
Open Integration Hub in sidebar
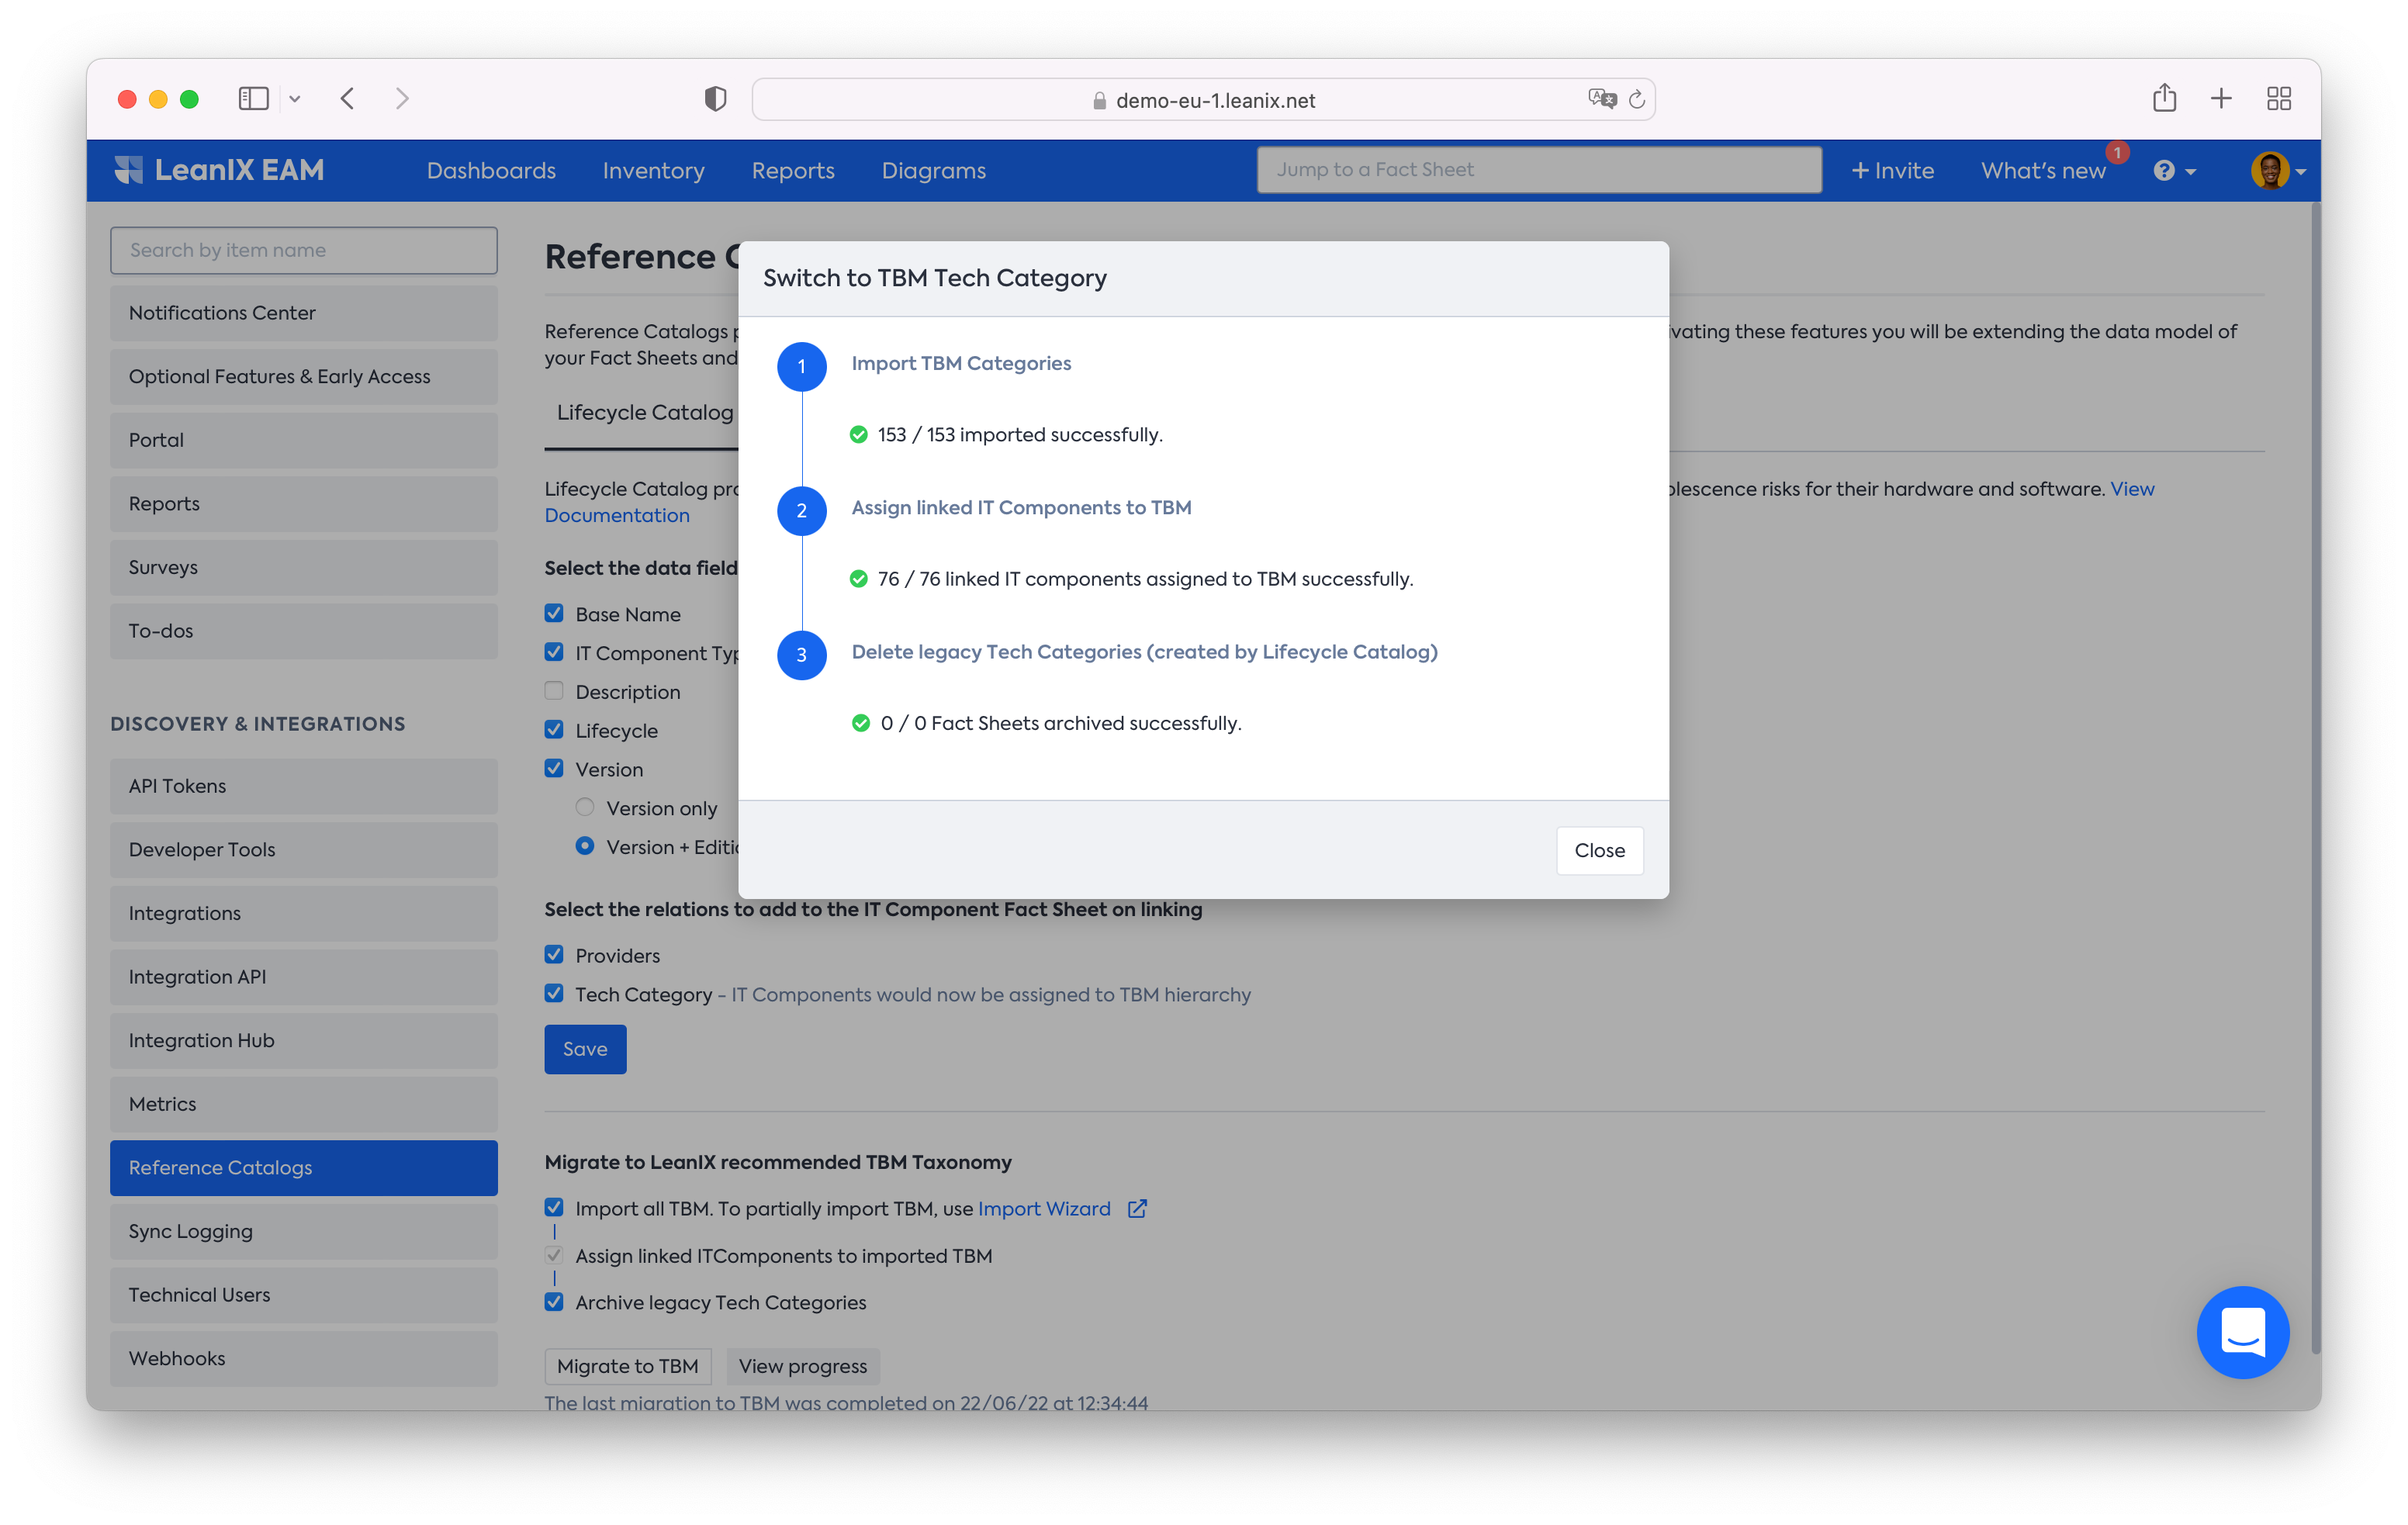click(x=304, y=1040)
